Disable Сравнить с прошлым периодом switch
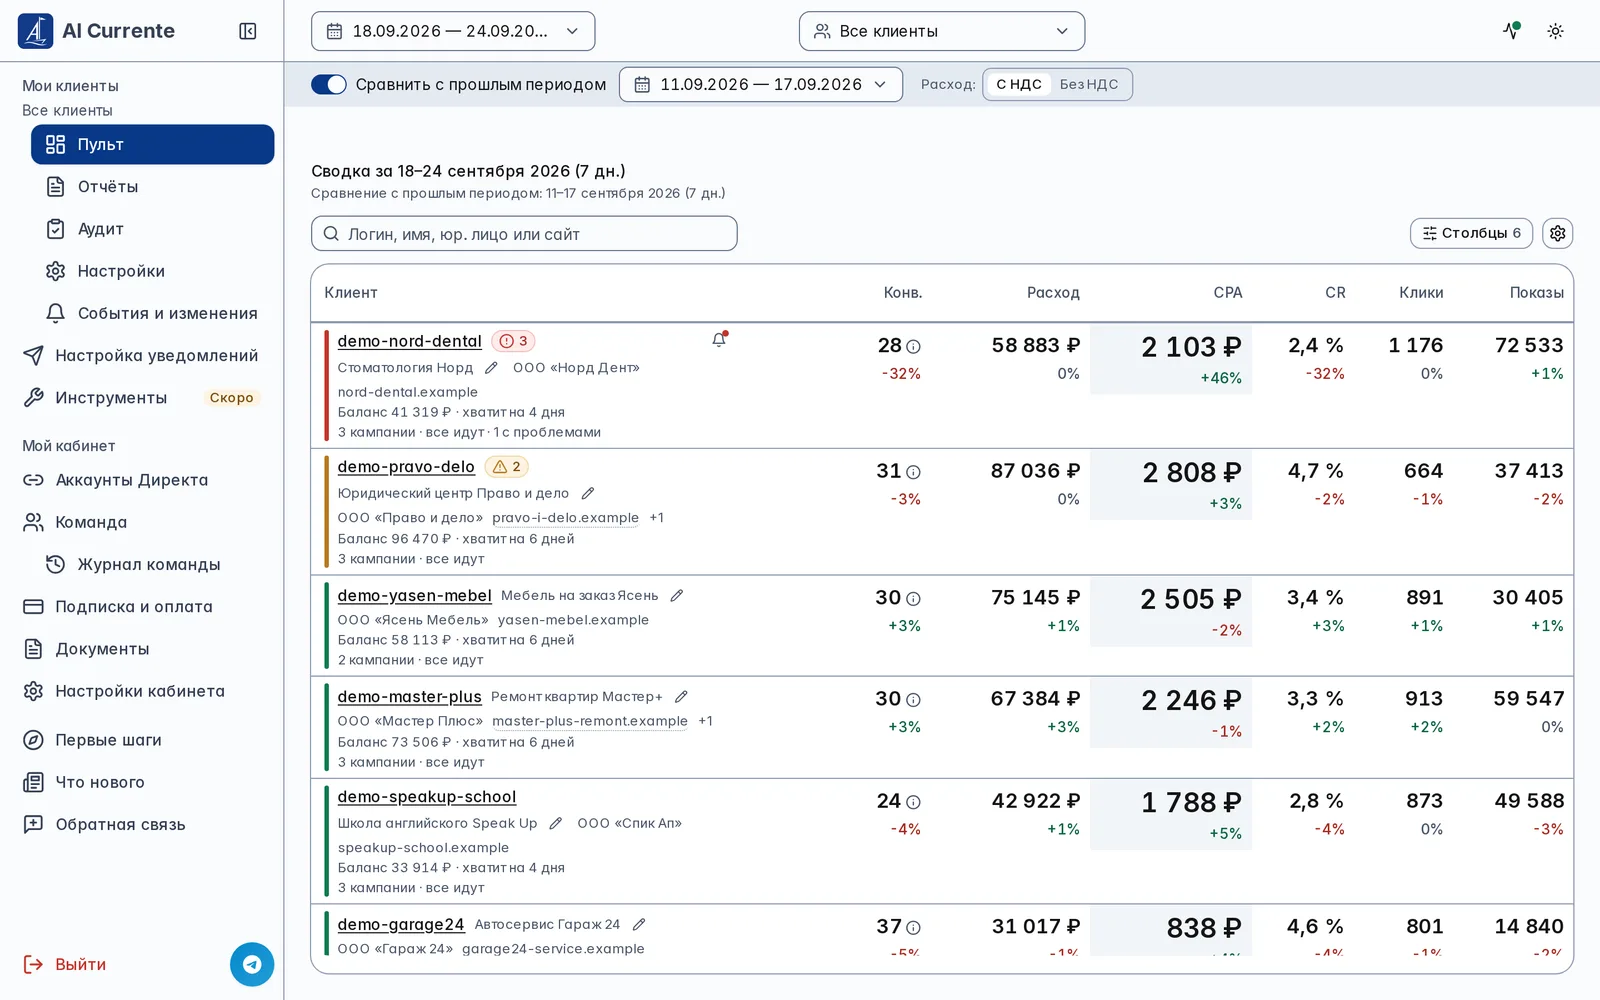This screenshot has width=1600, height=1000. tap(329, 85)
